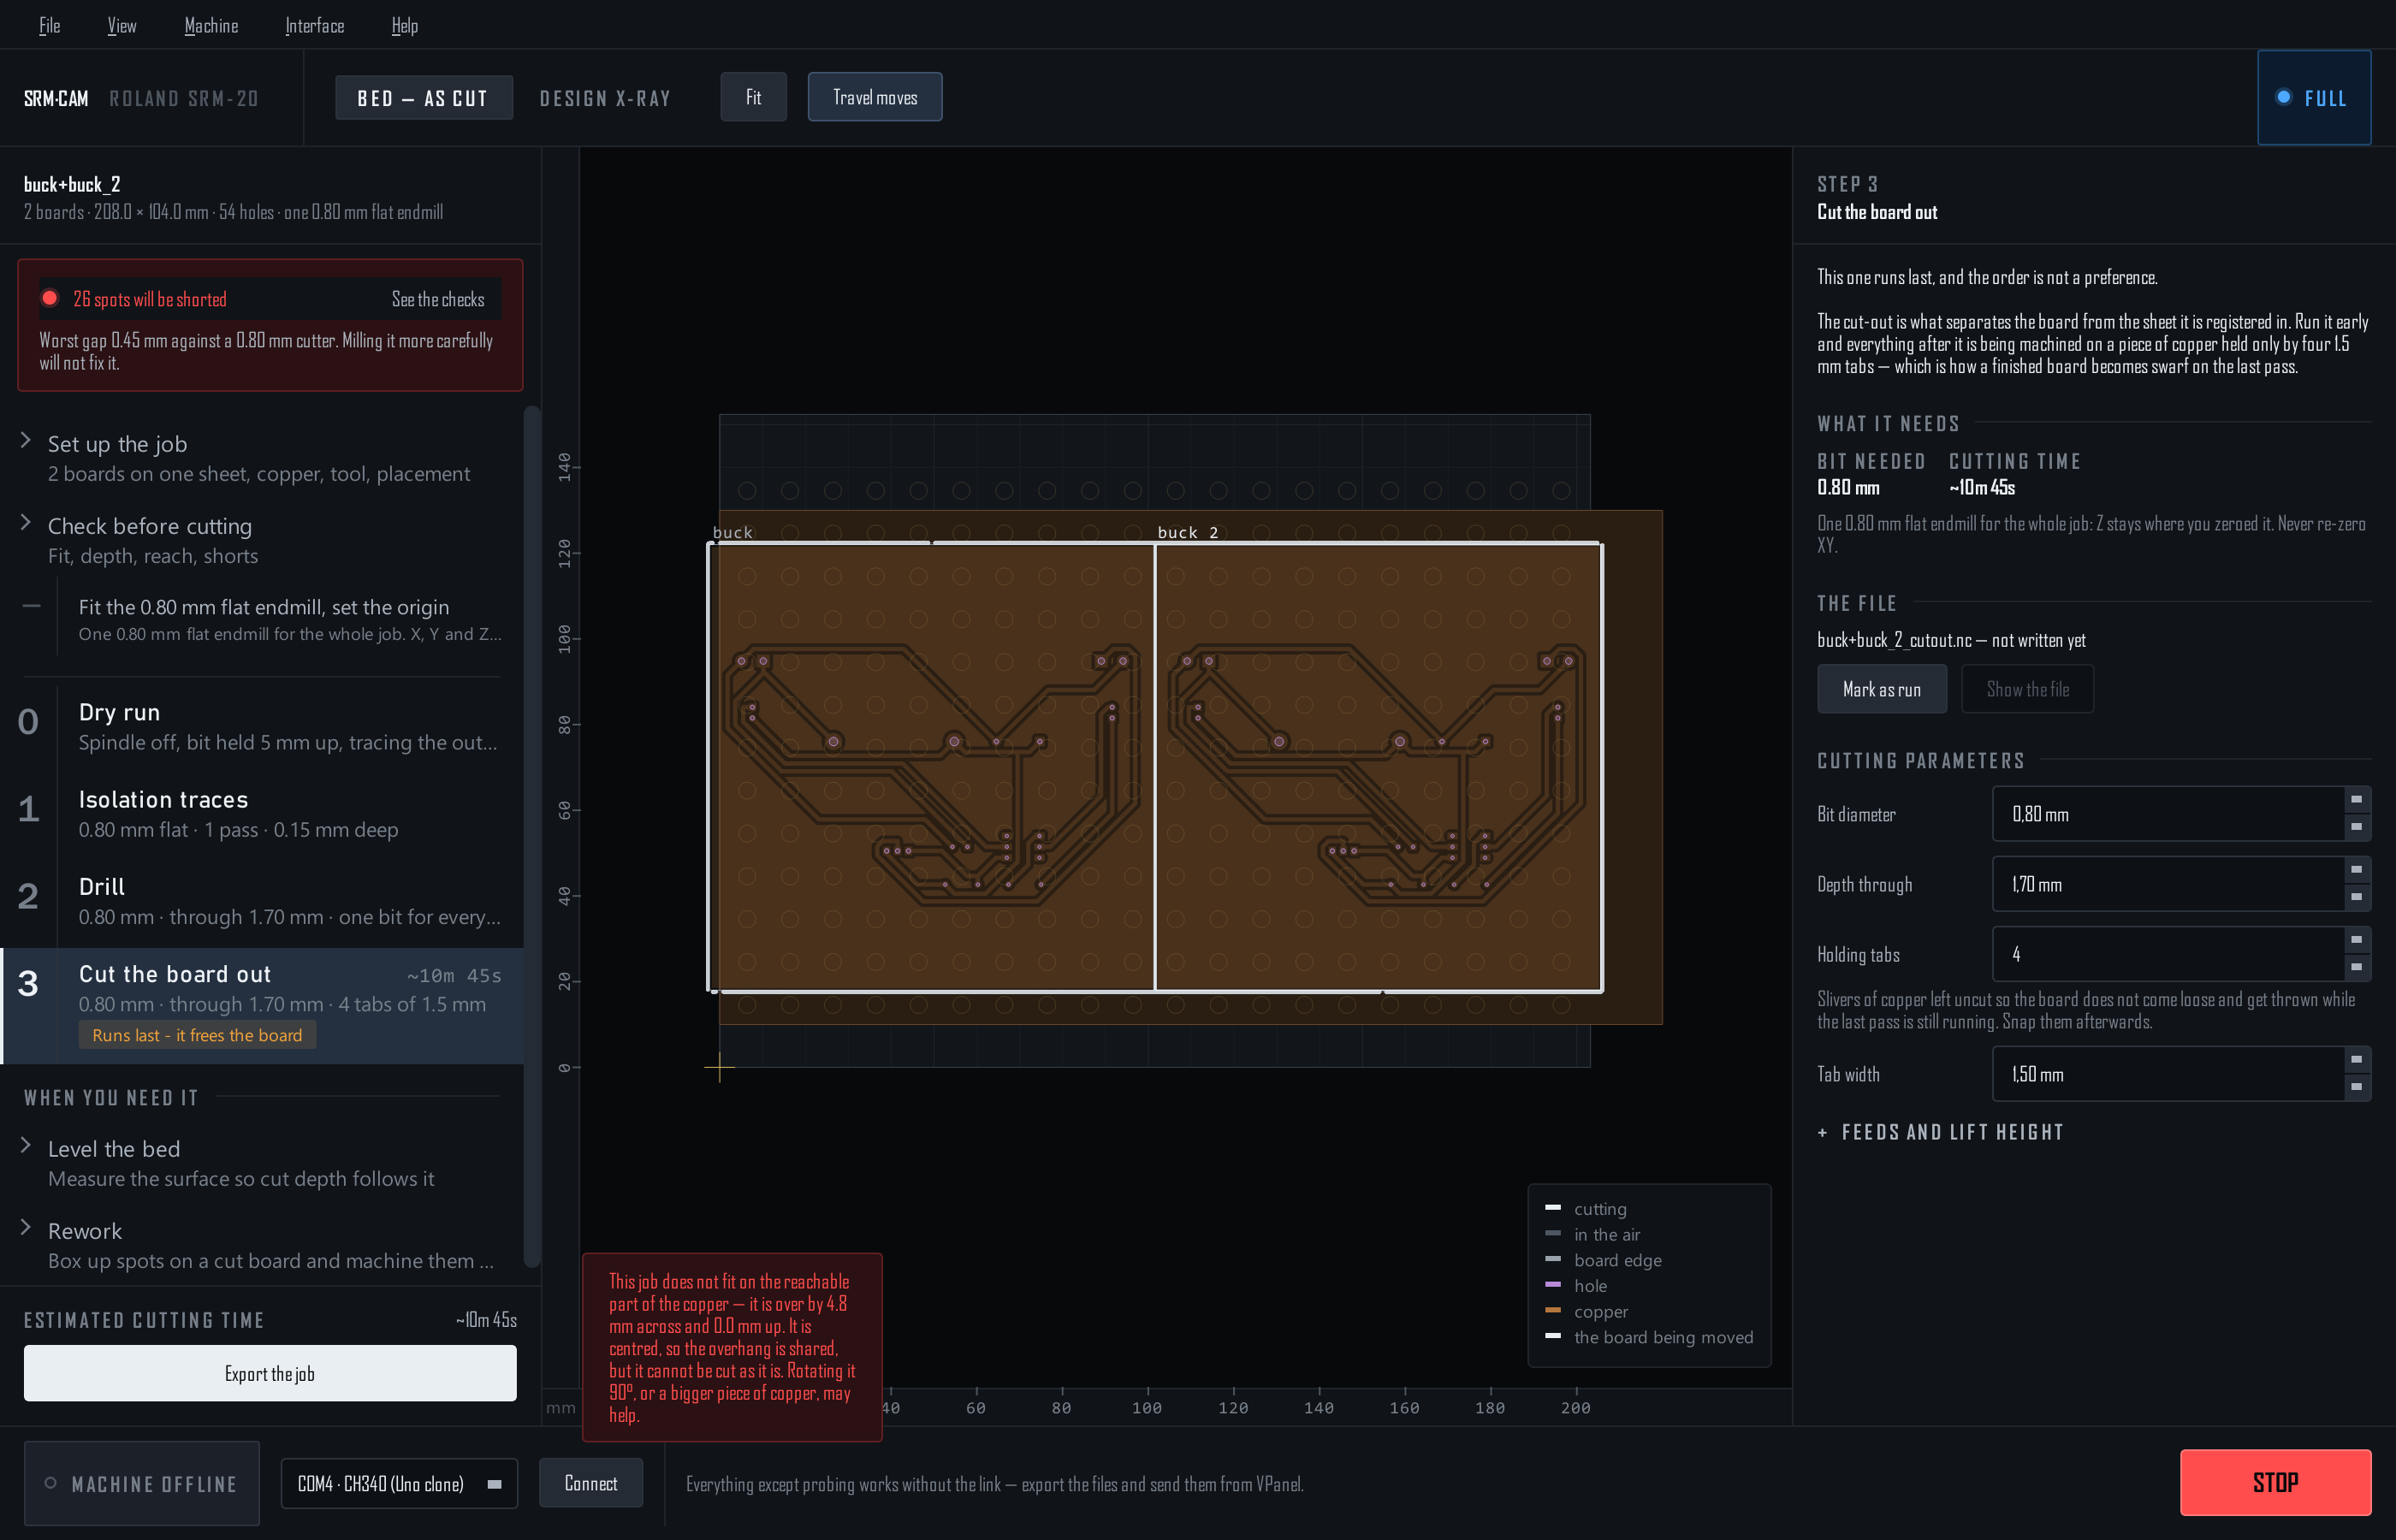Switch to DESIGN X-RAY view
This screenshot has height=1540, width=2396.
click(x=605, y=98)
